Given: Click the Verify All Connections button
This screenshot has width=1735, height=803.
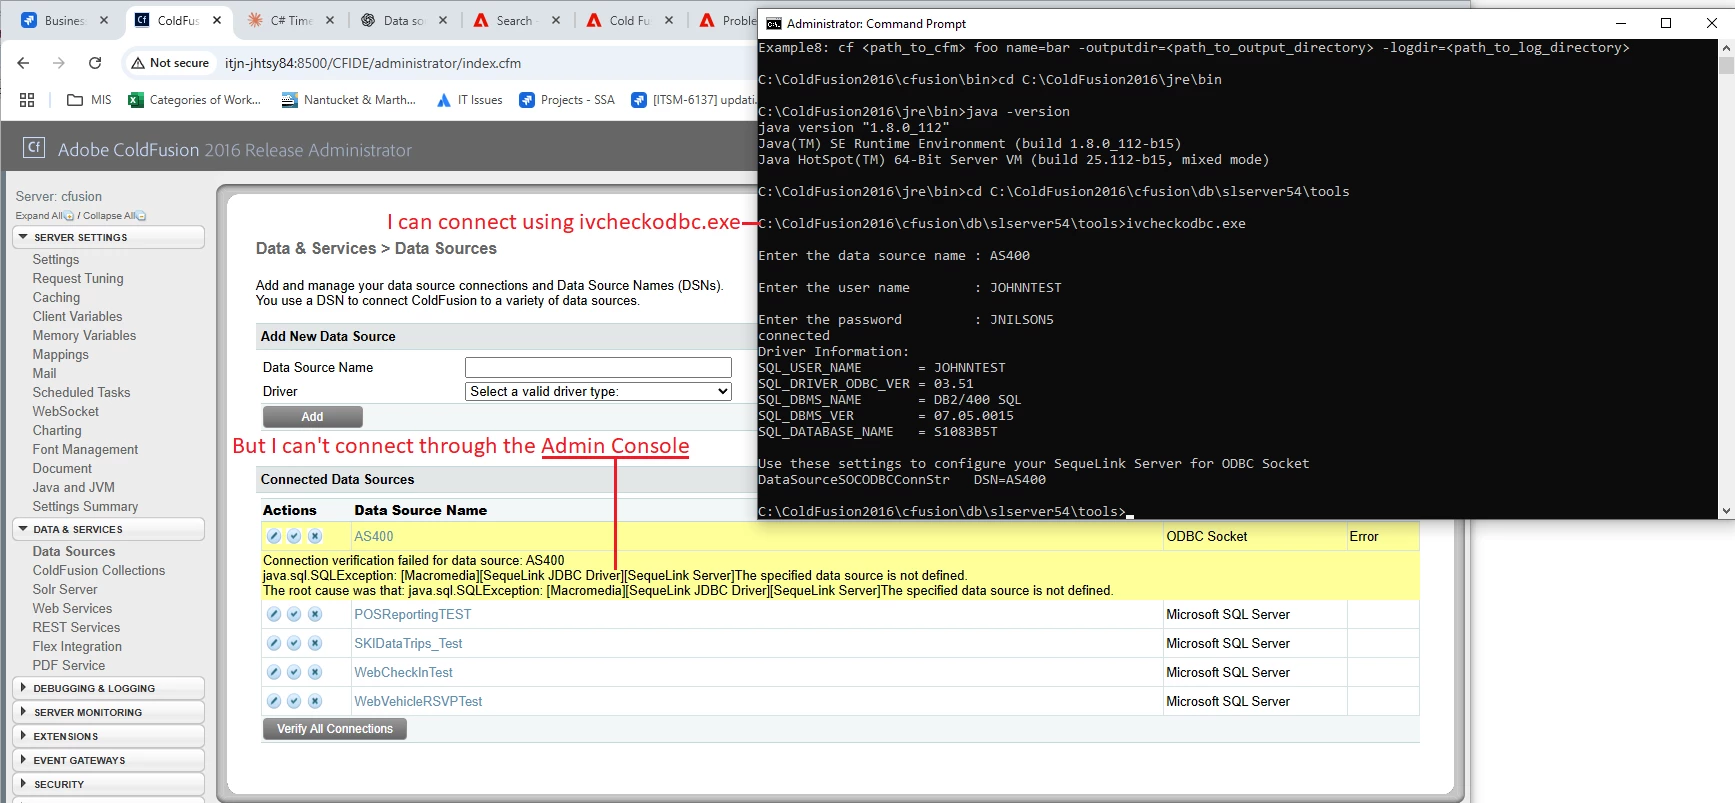Looking at the screenshot, I should [335, 729].
